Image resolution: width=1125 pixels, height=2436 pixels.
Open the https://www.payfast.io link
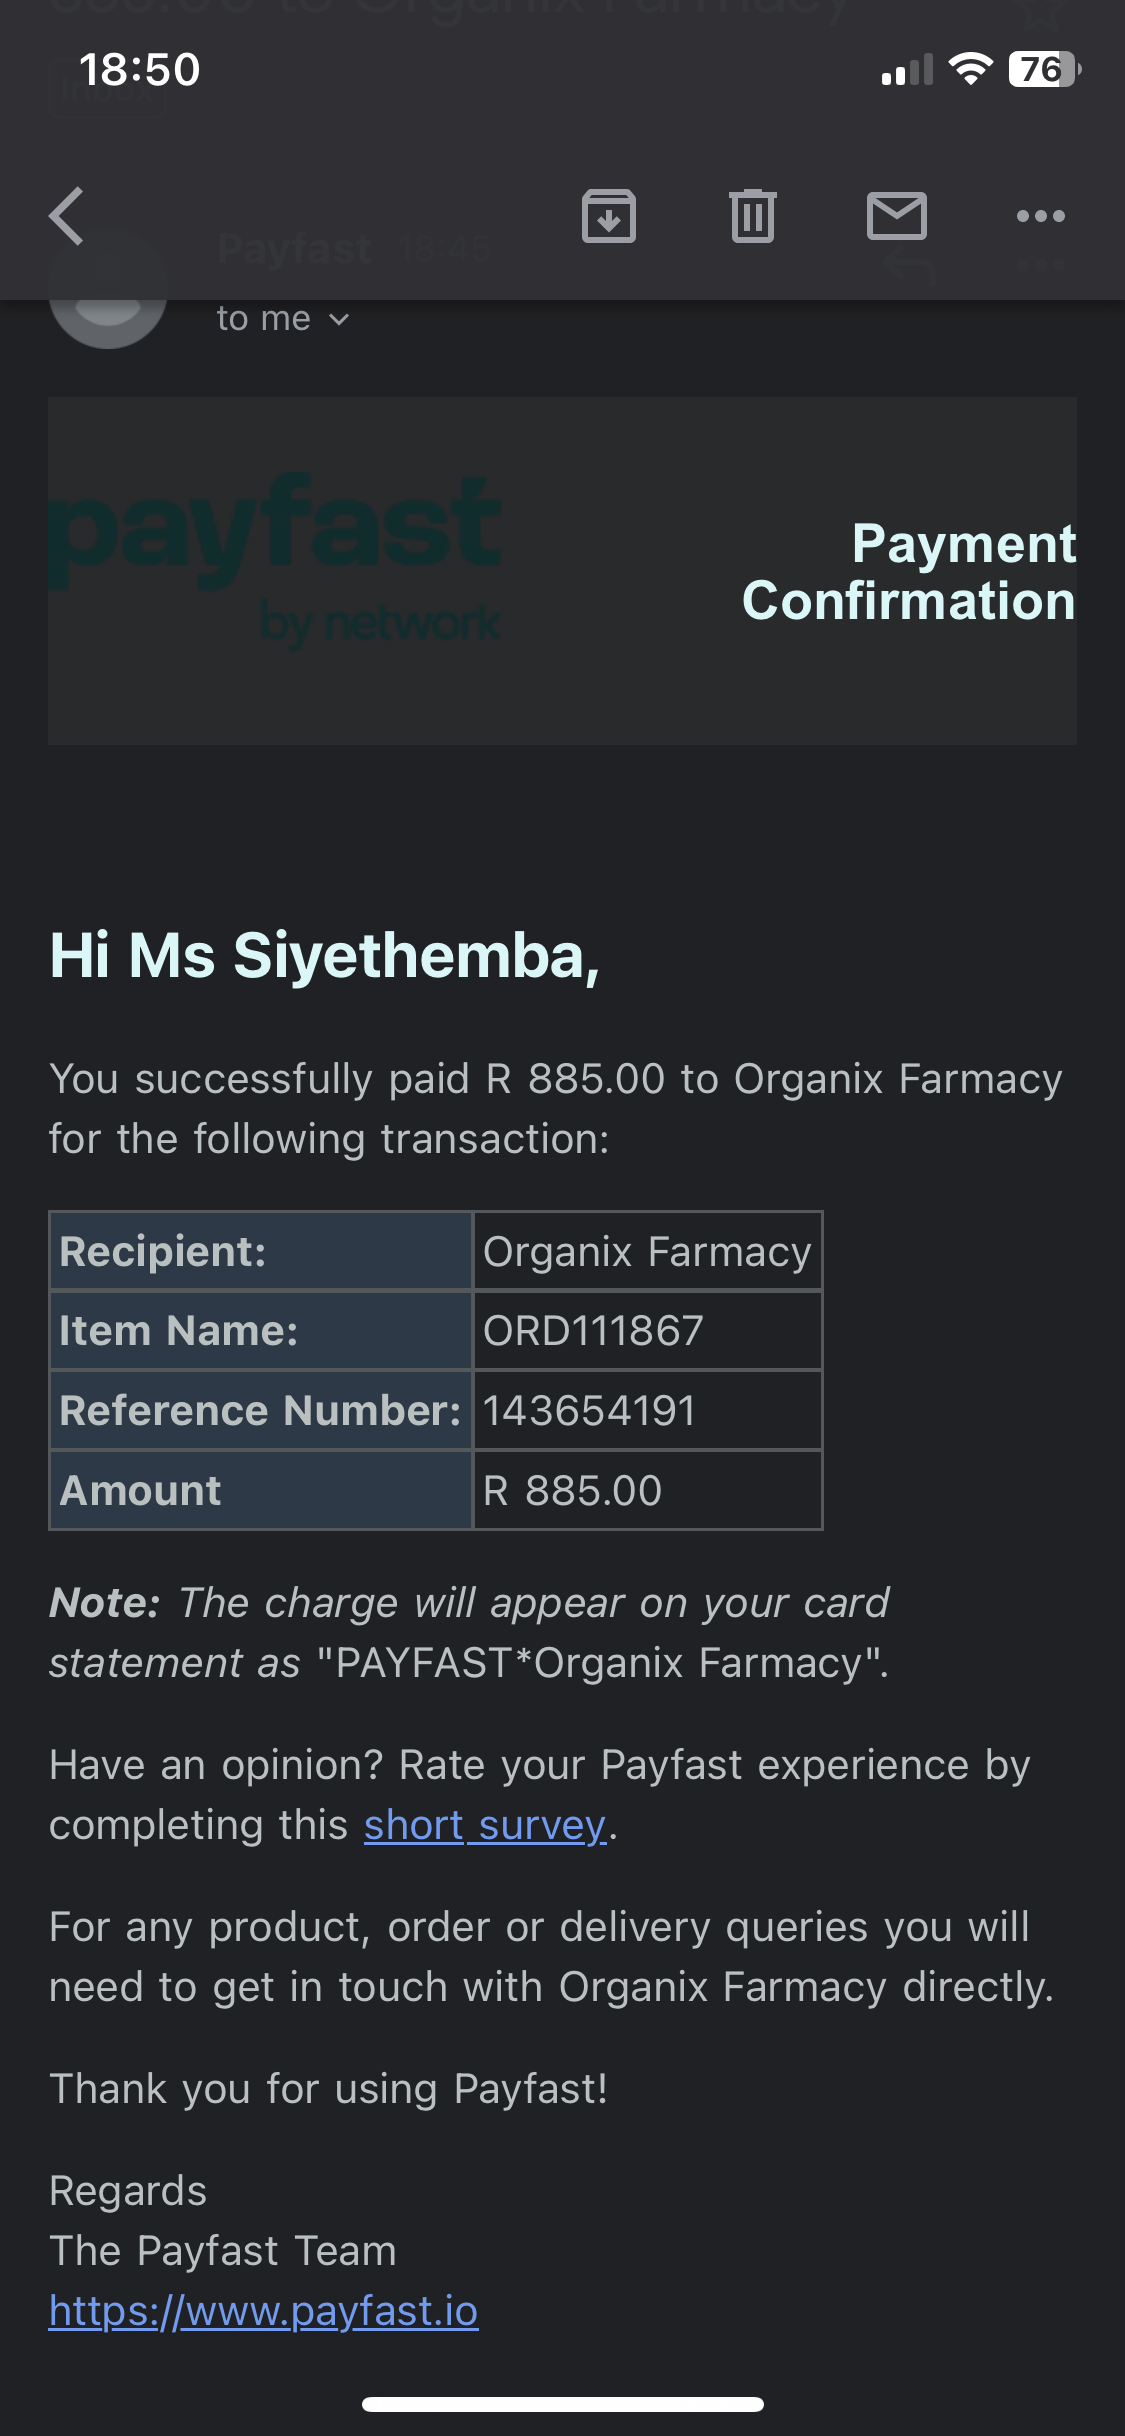pyautogui.click(x=264, y=2311)
